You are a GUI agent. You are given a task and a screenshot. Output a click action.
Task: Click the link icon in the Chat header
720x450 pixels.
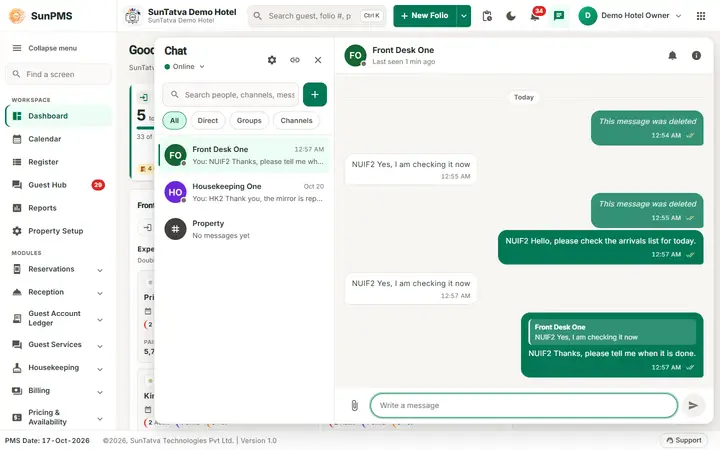click(x=295, y=60)
